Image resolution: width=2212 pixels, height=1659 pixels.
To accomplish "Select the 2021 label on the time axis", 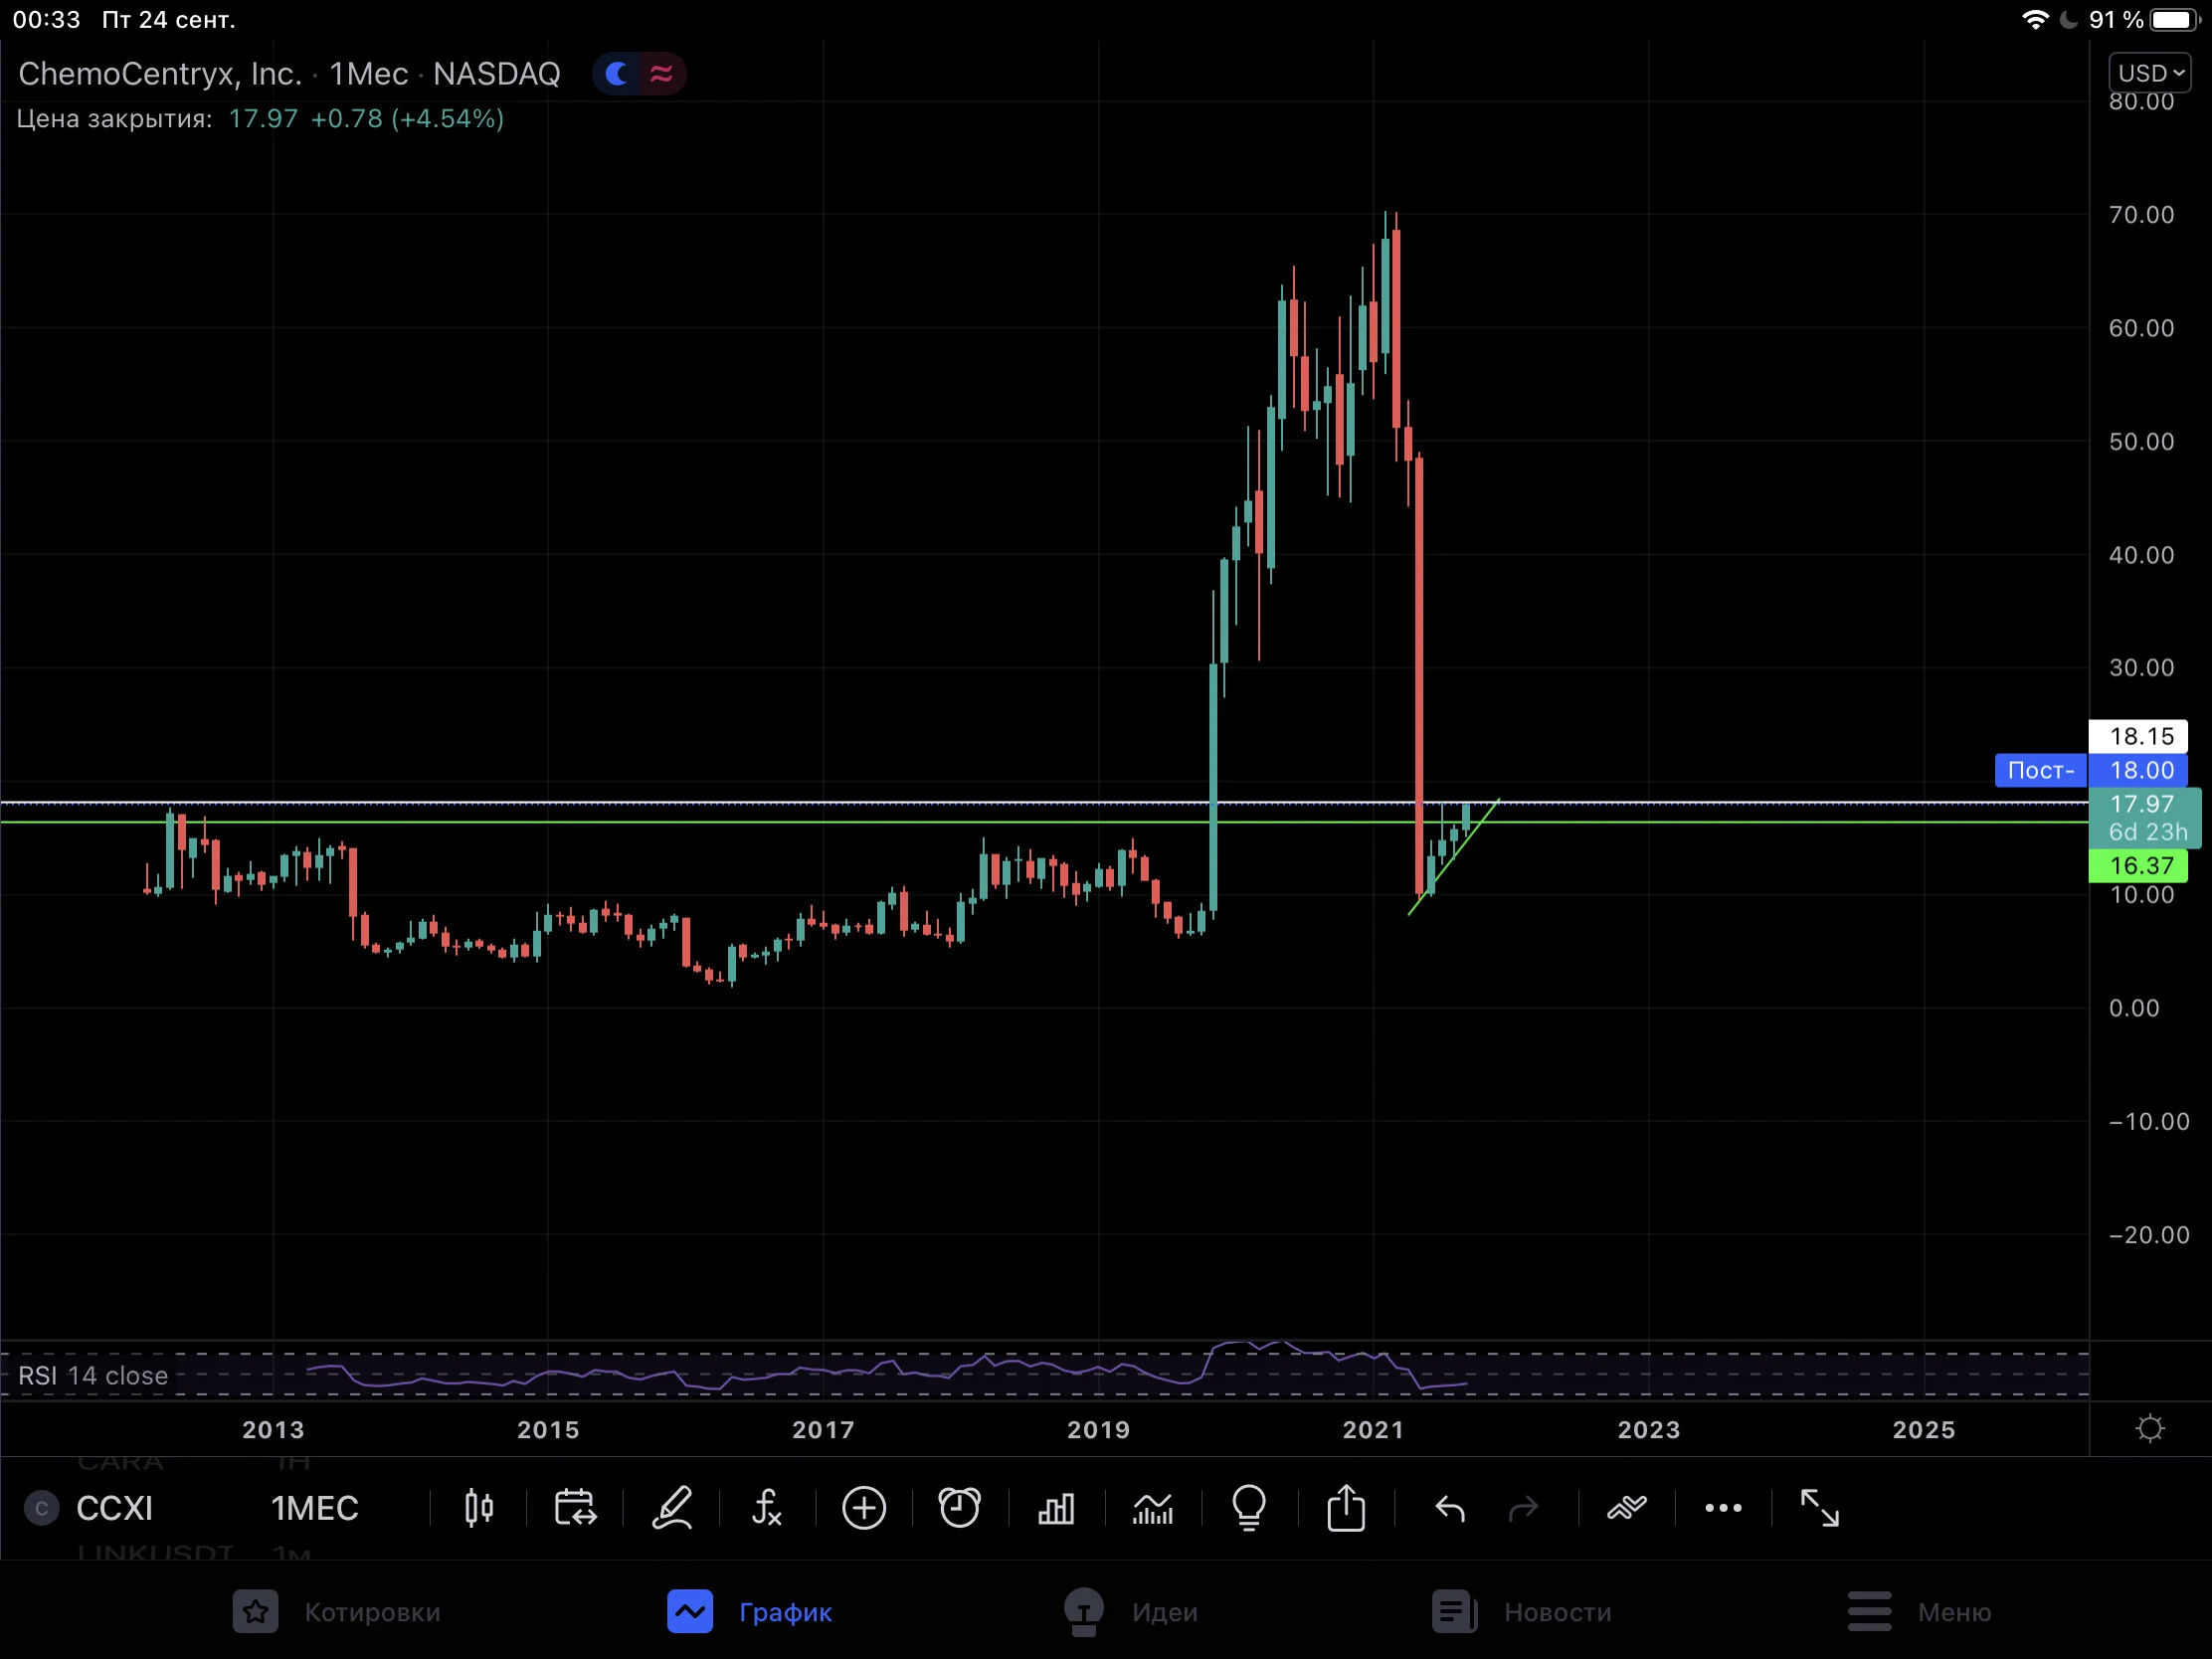I will coord(1373,1429).
